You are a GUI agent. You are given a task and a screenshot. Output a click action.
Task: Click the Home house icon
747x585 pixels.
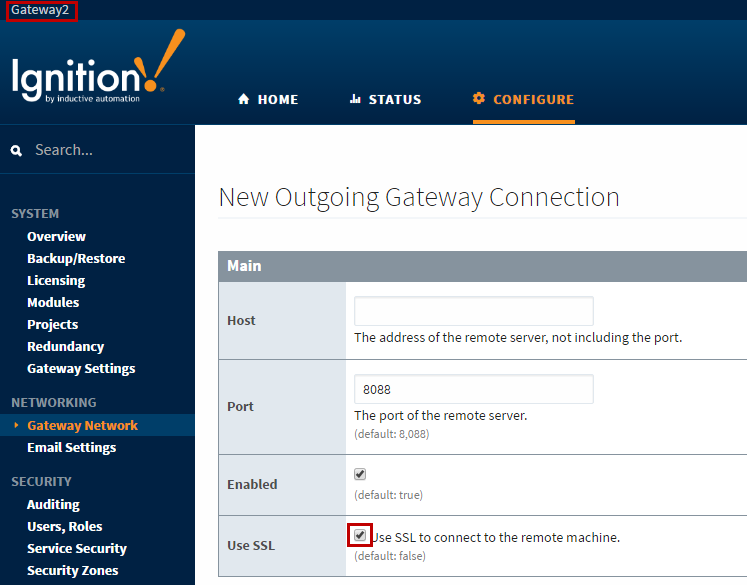(243, 99)
